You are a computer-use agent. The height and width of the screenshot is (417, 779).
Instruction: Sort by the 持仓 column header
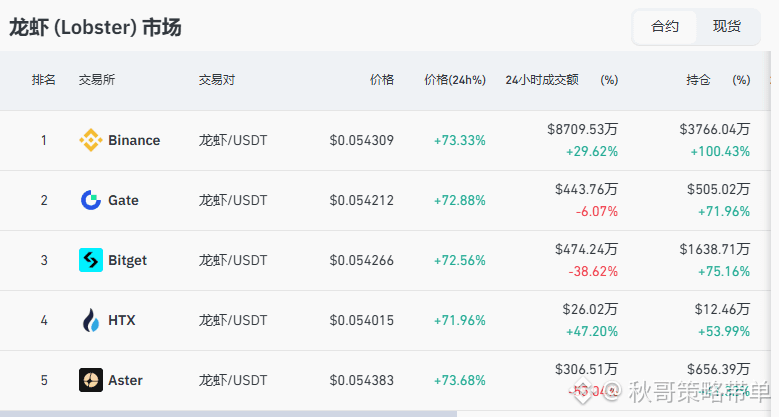699,80
